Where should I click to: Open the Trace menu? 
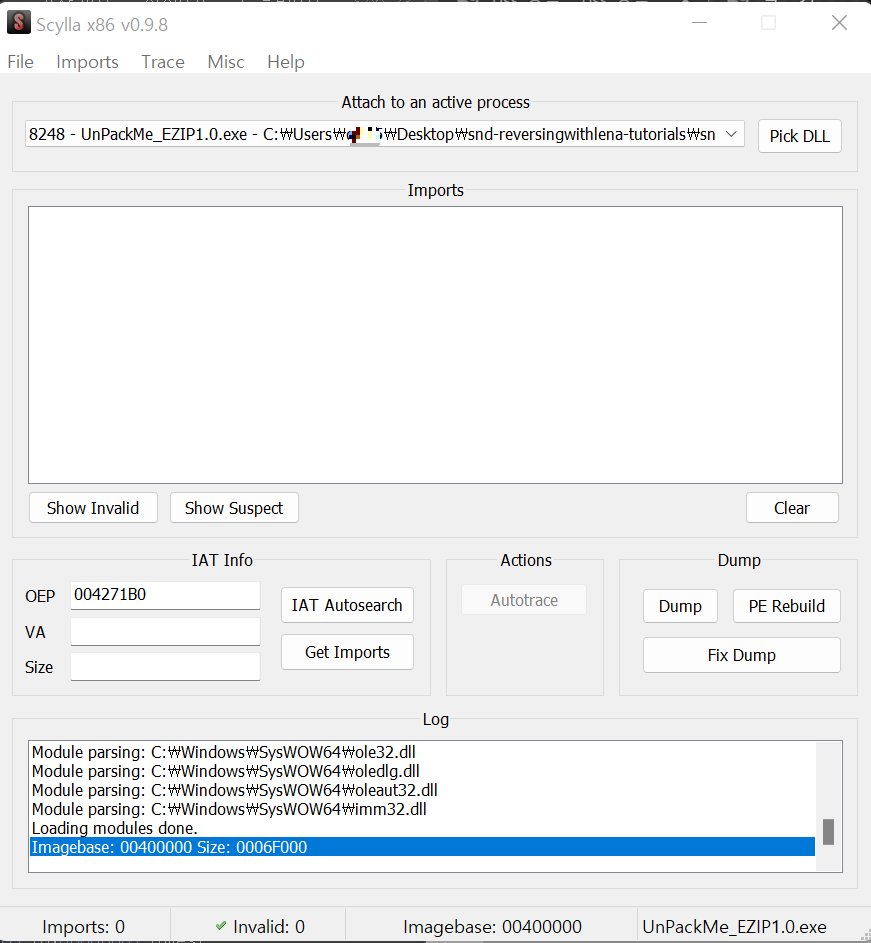[163, 62]
